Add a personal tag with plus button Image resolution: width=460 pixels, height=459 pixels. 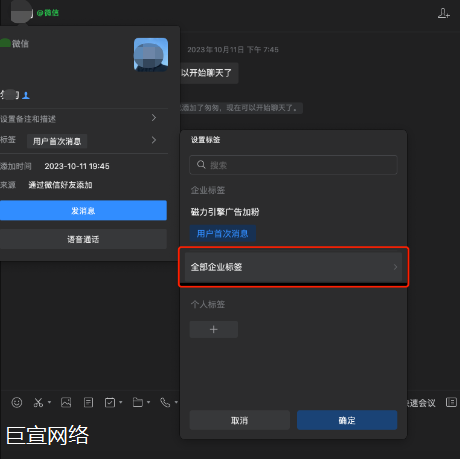pos(214,329)
